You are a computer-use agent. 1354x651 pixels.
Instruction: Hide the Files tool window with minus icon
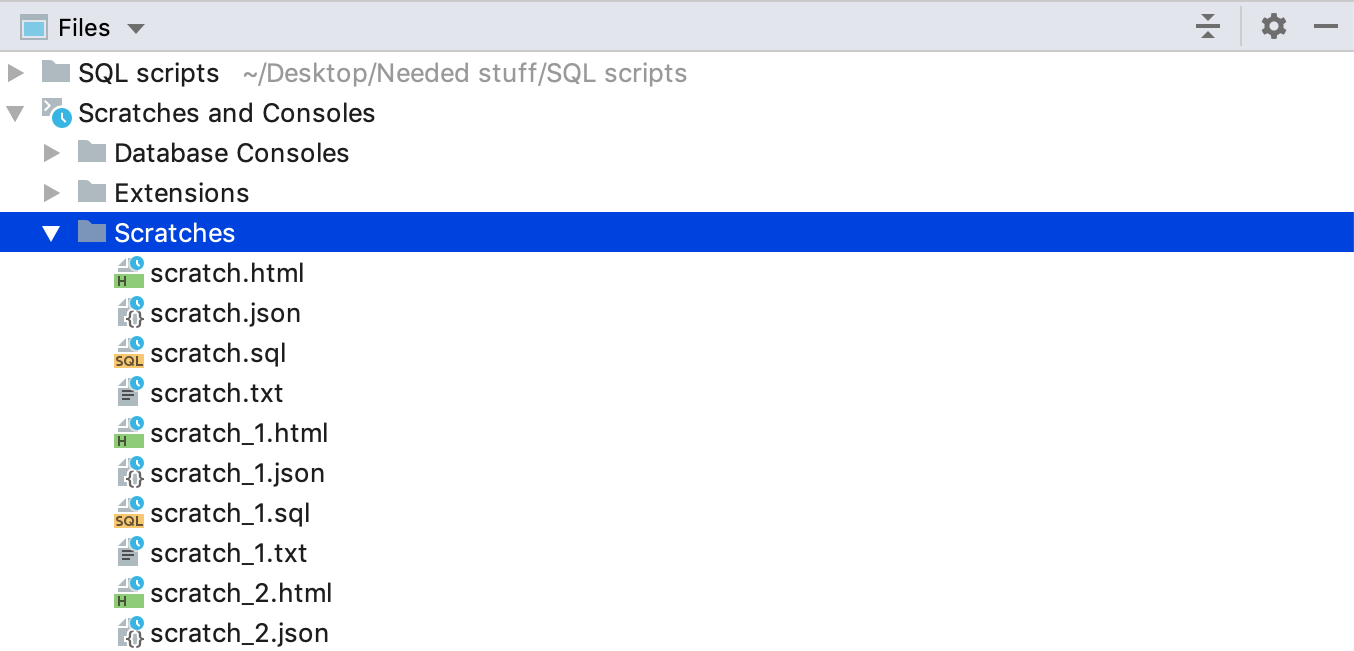point(1326,27)
